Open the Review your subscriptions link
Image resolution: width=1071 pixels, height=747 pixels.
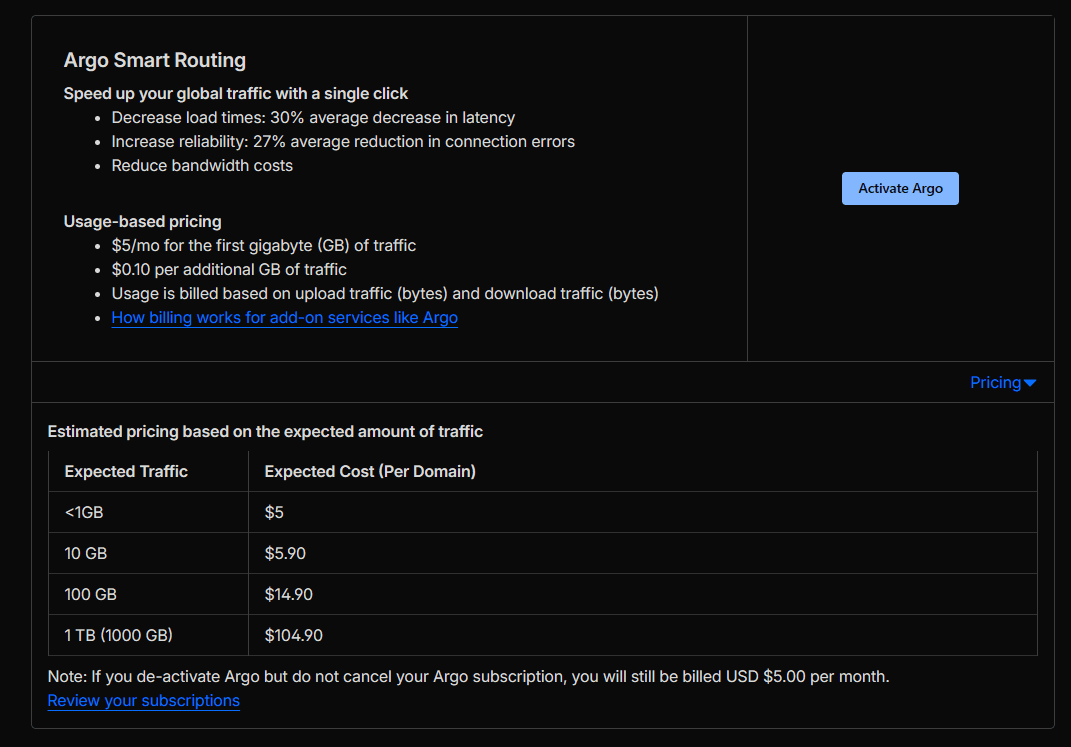coord(143,701)
